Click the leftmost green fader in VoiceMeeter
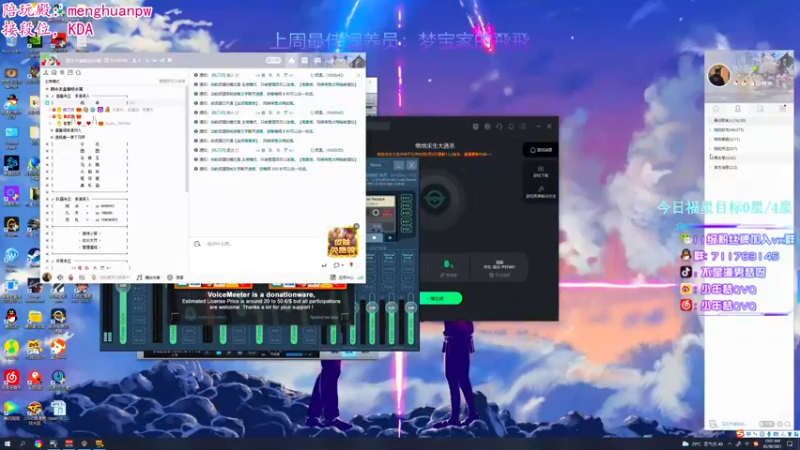 coord(123,314)
